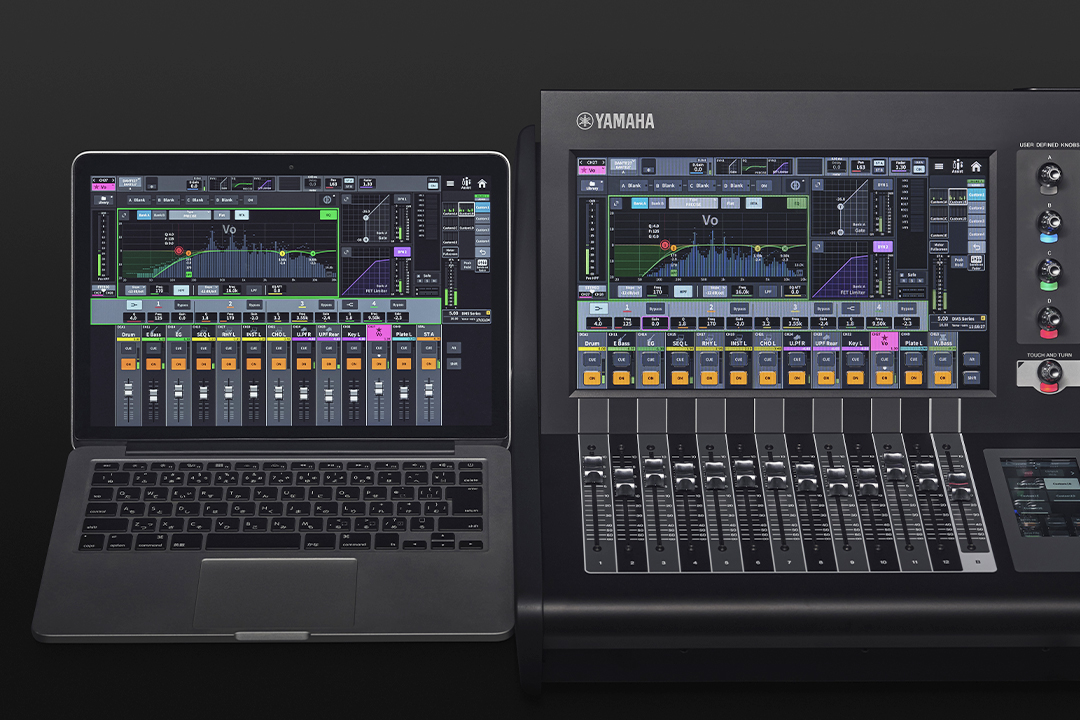This screenshot has width=1080, height=720.
Task: Click yellow band 3 node on mixer EQ graph
Action: (758, 248)
